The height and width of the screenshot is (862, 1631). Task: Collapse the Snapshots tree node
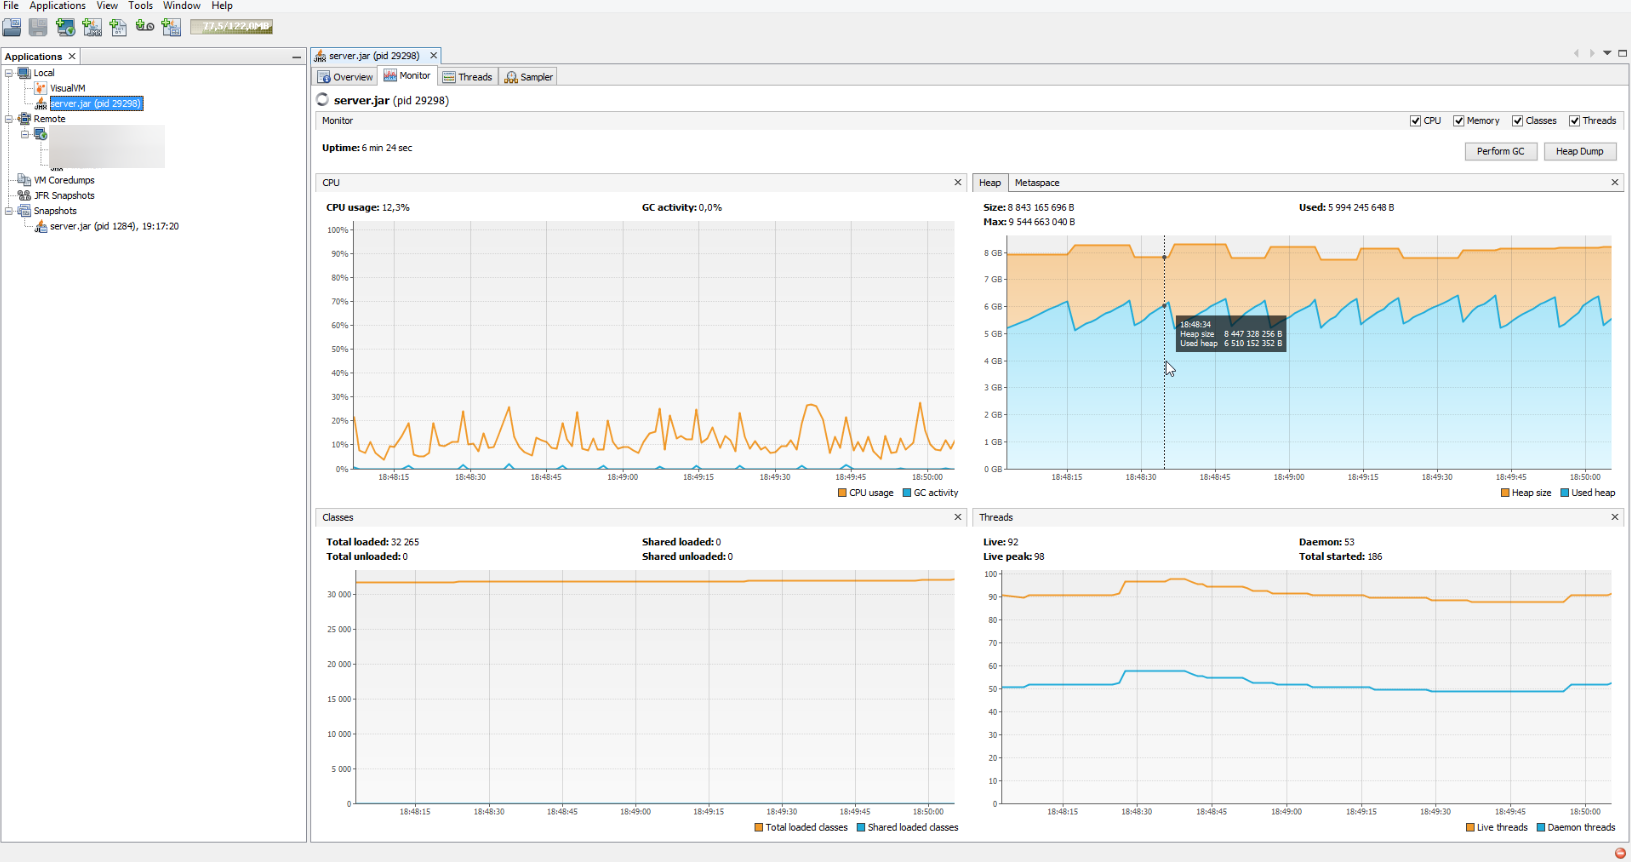(x=9, y=211)
